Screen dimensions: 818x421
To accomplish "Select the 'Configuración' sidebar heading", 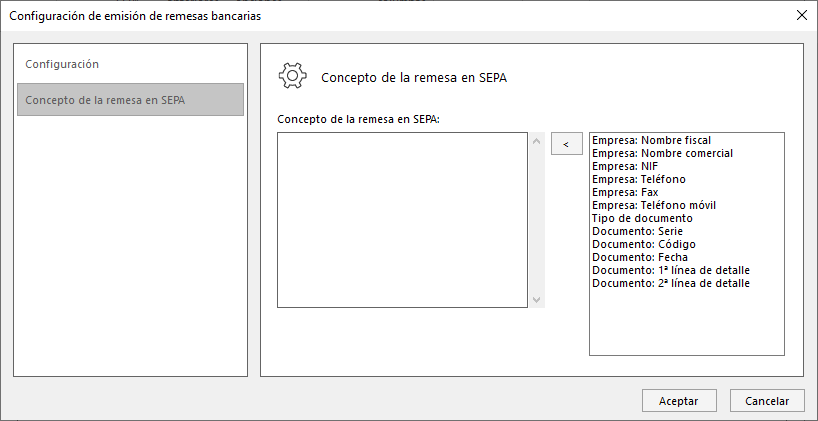I will pyautogui.click(x=62, y=64).
